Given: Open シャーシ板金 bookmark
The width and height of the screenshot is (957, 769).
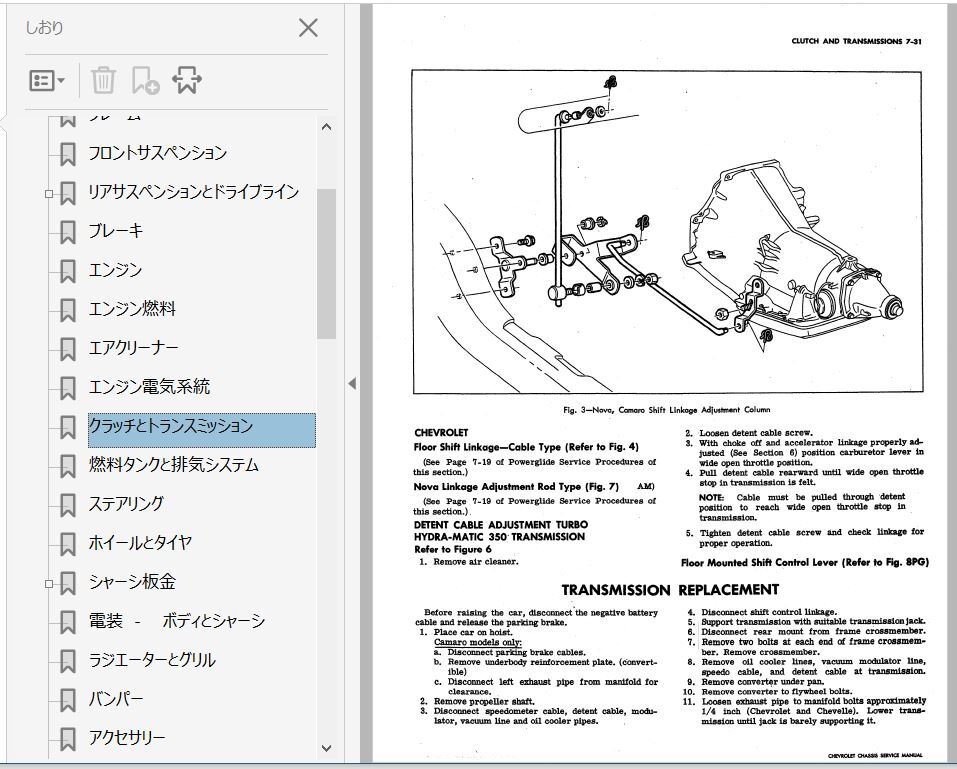Looking at the screenshot, I should (x=132, y=582).
